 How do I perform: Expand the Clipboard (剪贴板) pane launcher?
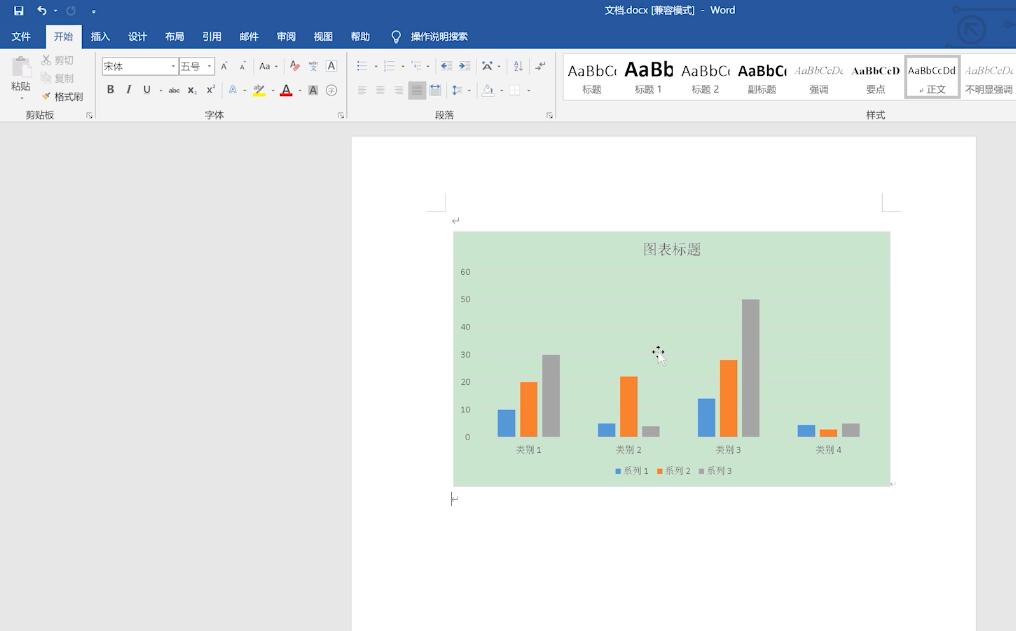(89, 115)
